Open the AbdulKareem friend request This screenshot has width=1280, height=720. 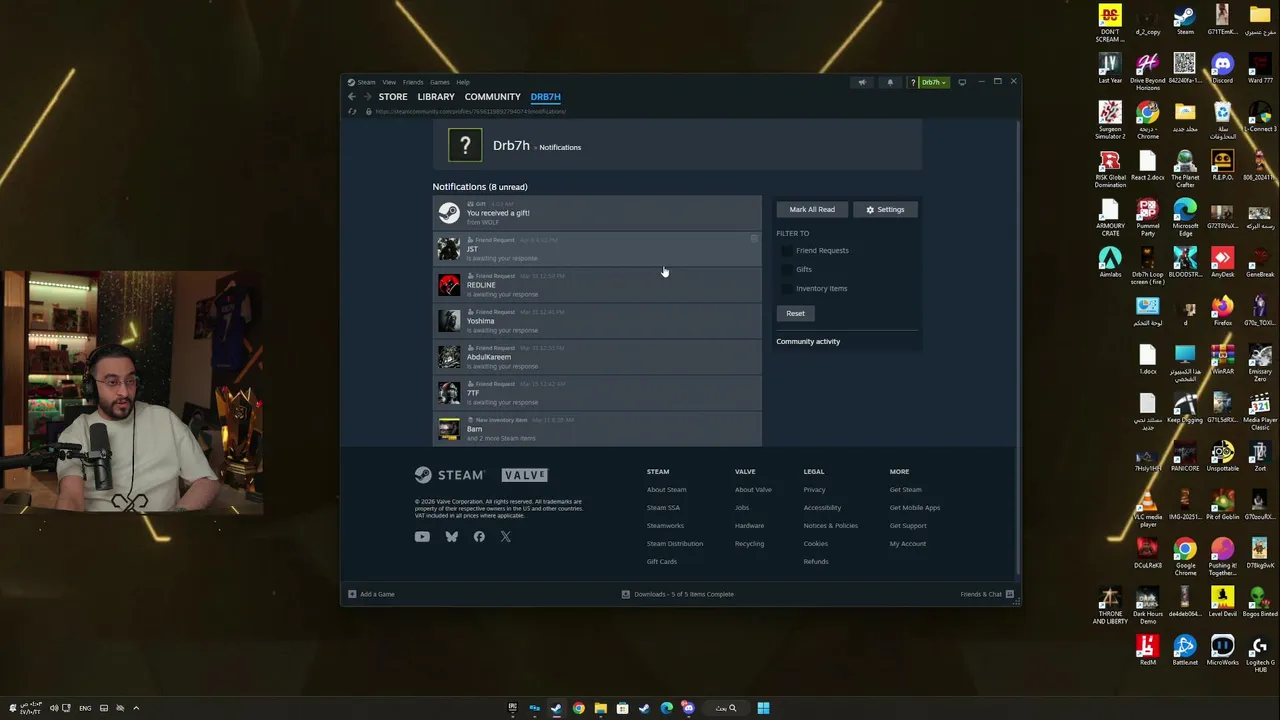coord(597,357)
